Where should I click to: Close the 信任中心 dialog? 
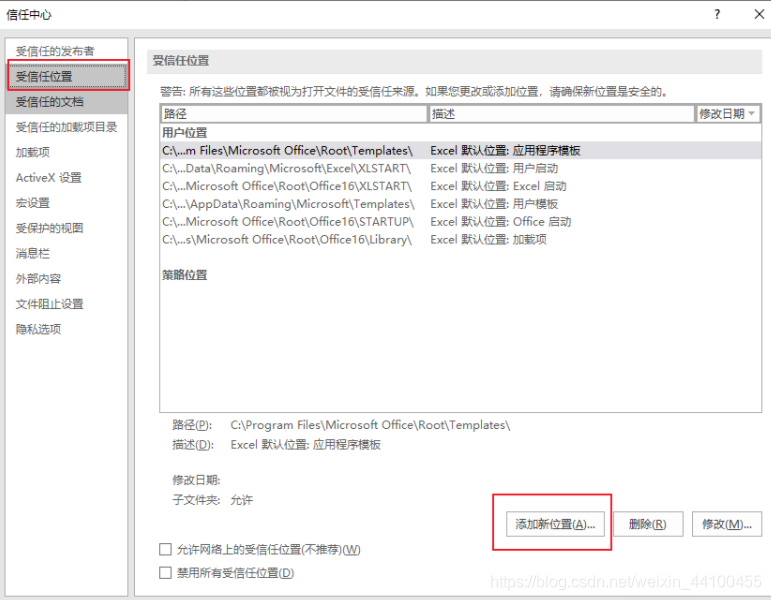(x=759, y=14)
